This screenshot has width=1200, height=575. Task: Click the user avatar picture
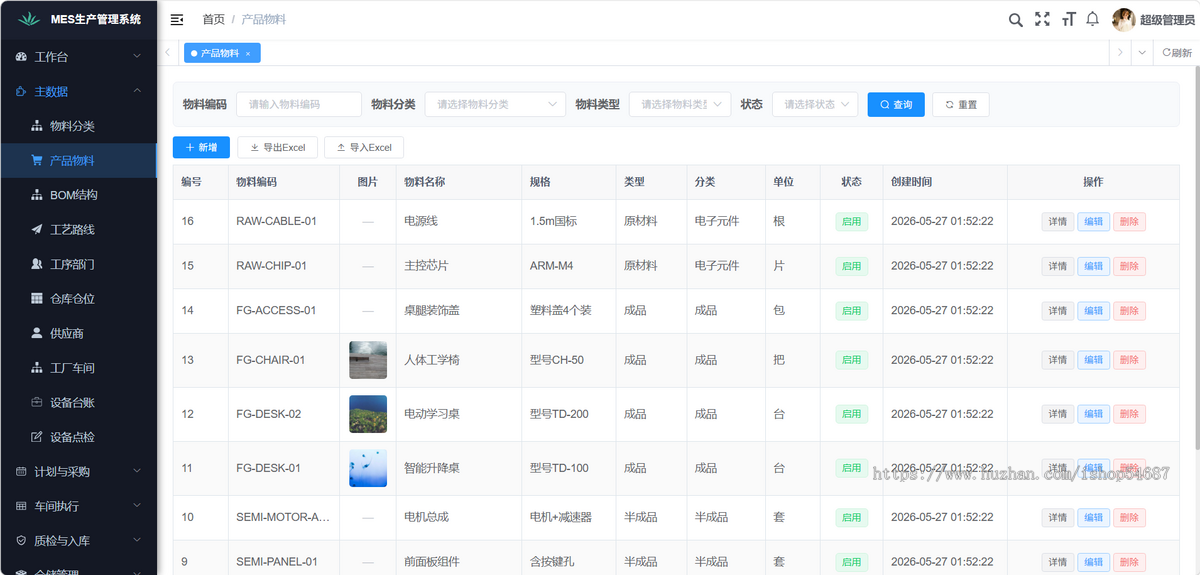[x=1124, y=20]
